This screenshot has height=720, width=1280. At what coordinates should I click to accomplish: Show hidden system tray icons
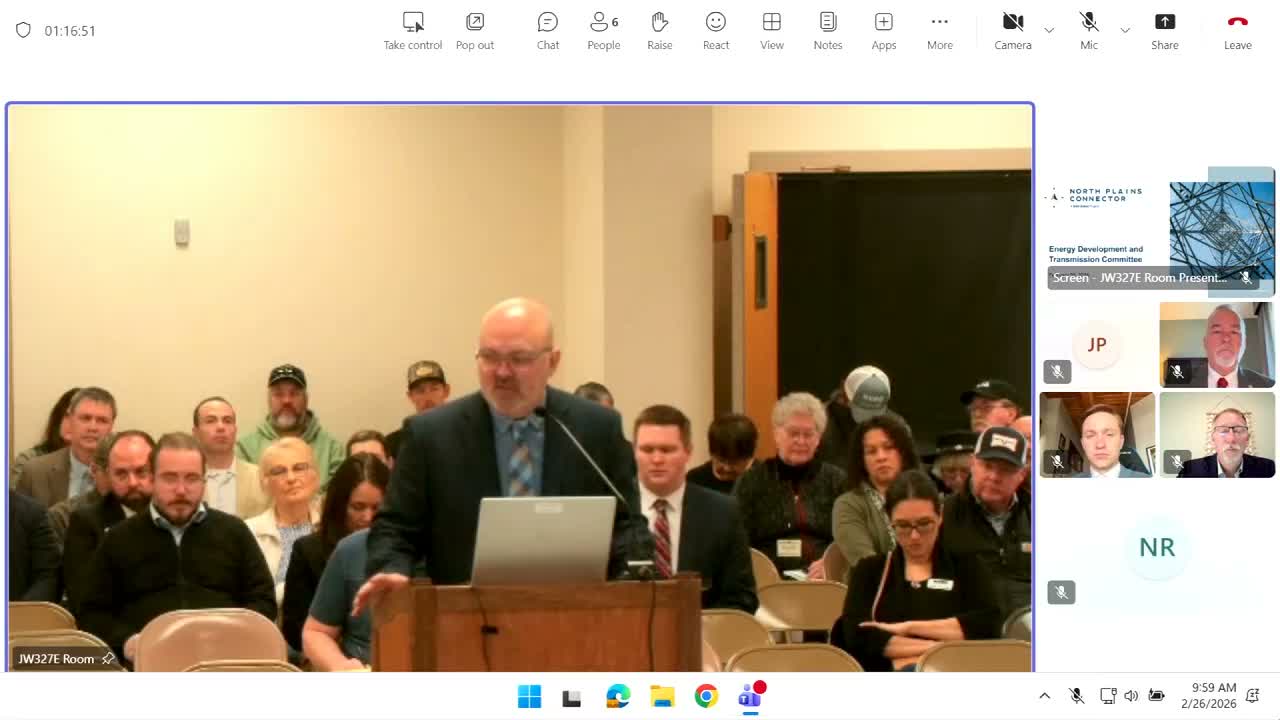pos(1045,696)
